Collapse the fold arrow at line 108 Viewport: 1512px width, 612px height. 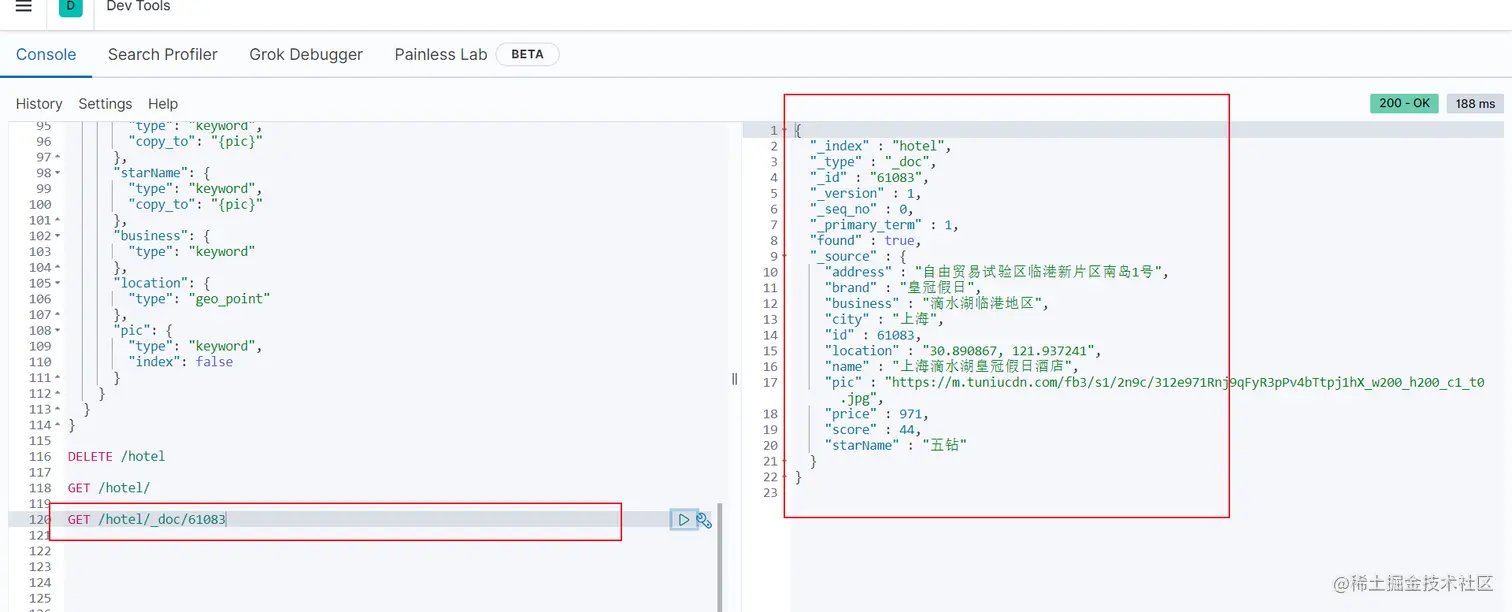pos(57,330)
